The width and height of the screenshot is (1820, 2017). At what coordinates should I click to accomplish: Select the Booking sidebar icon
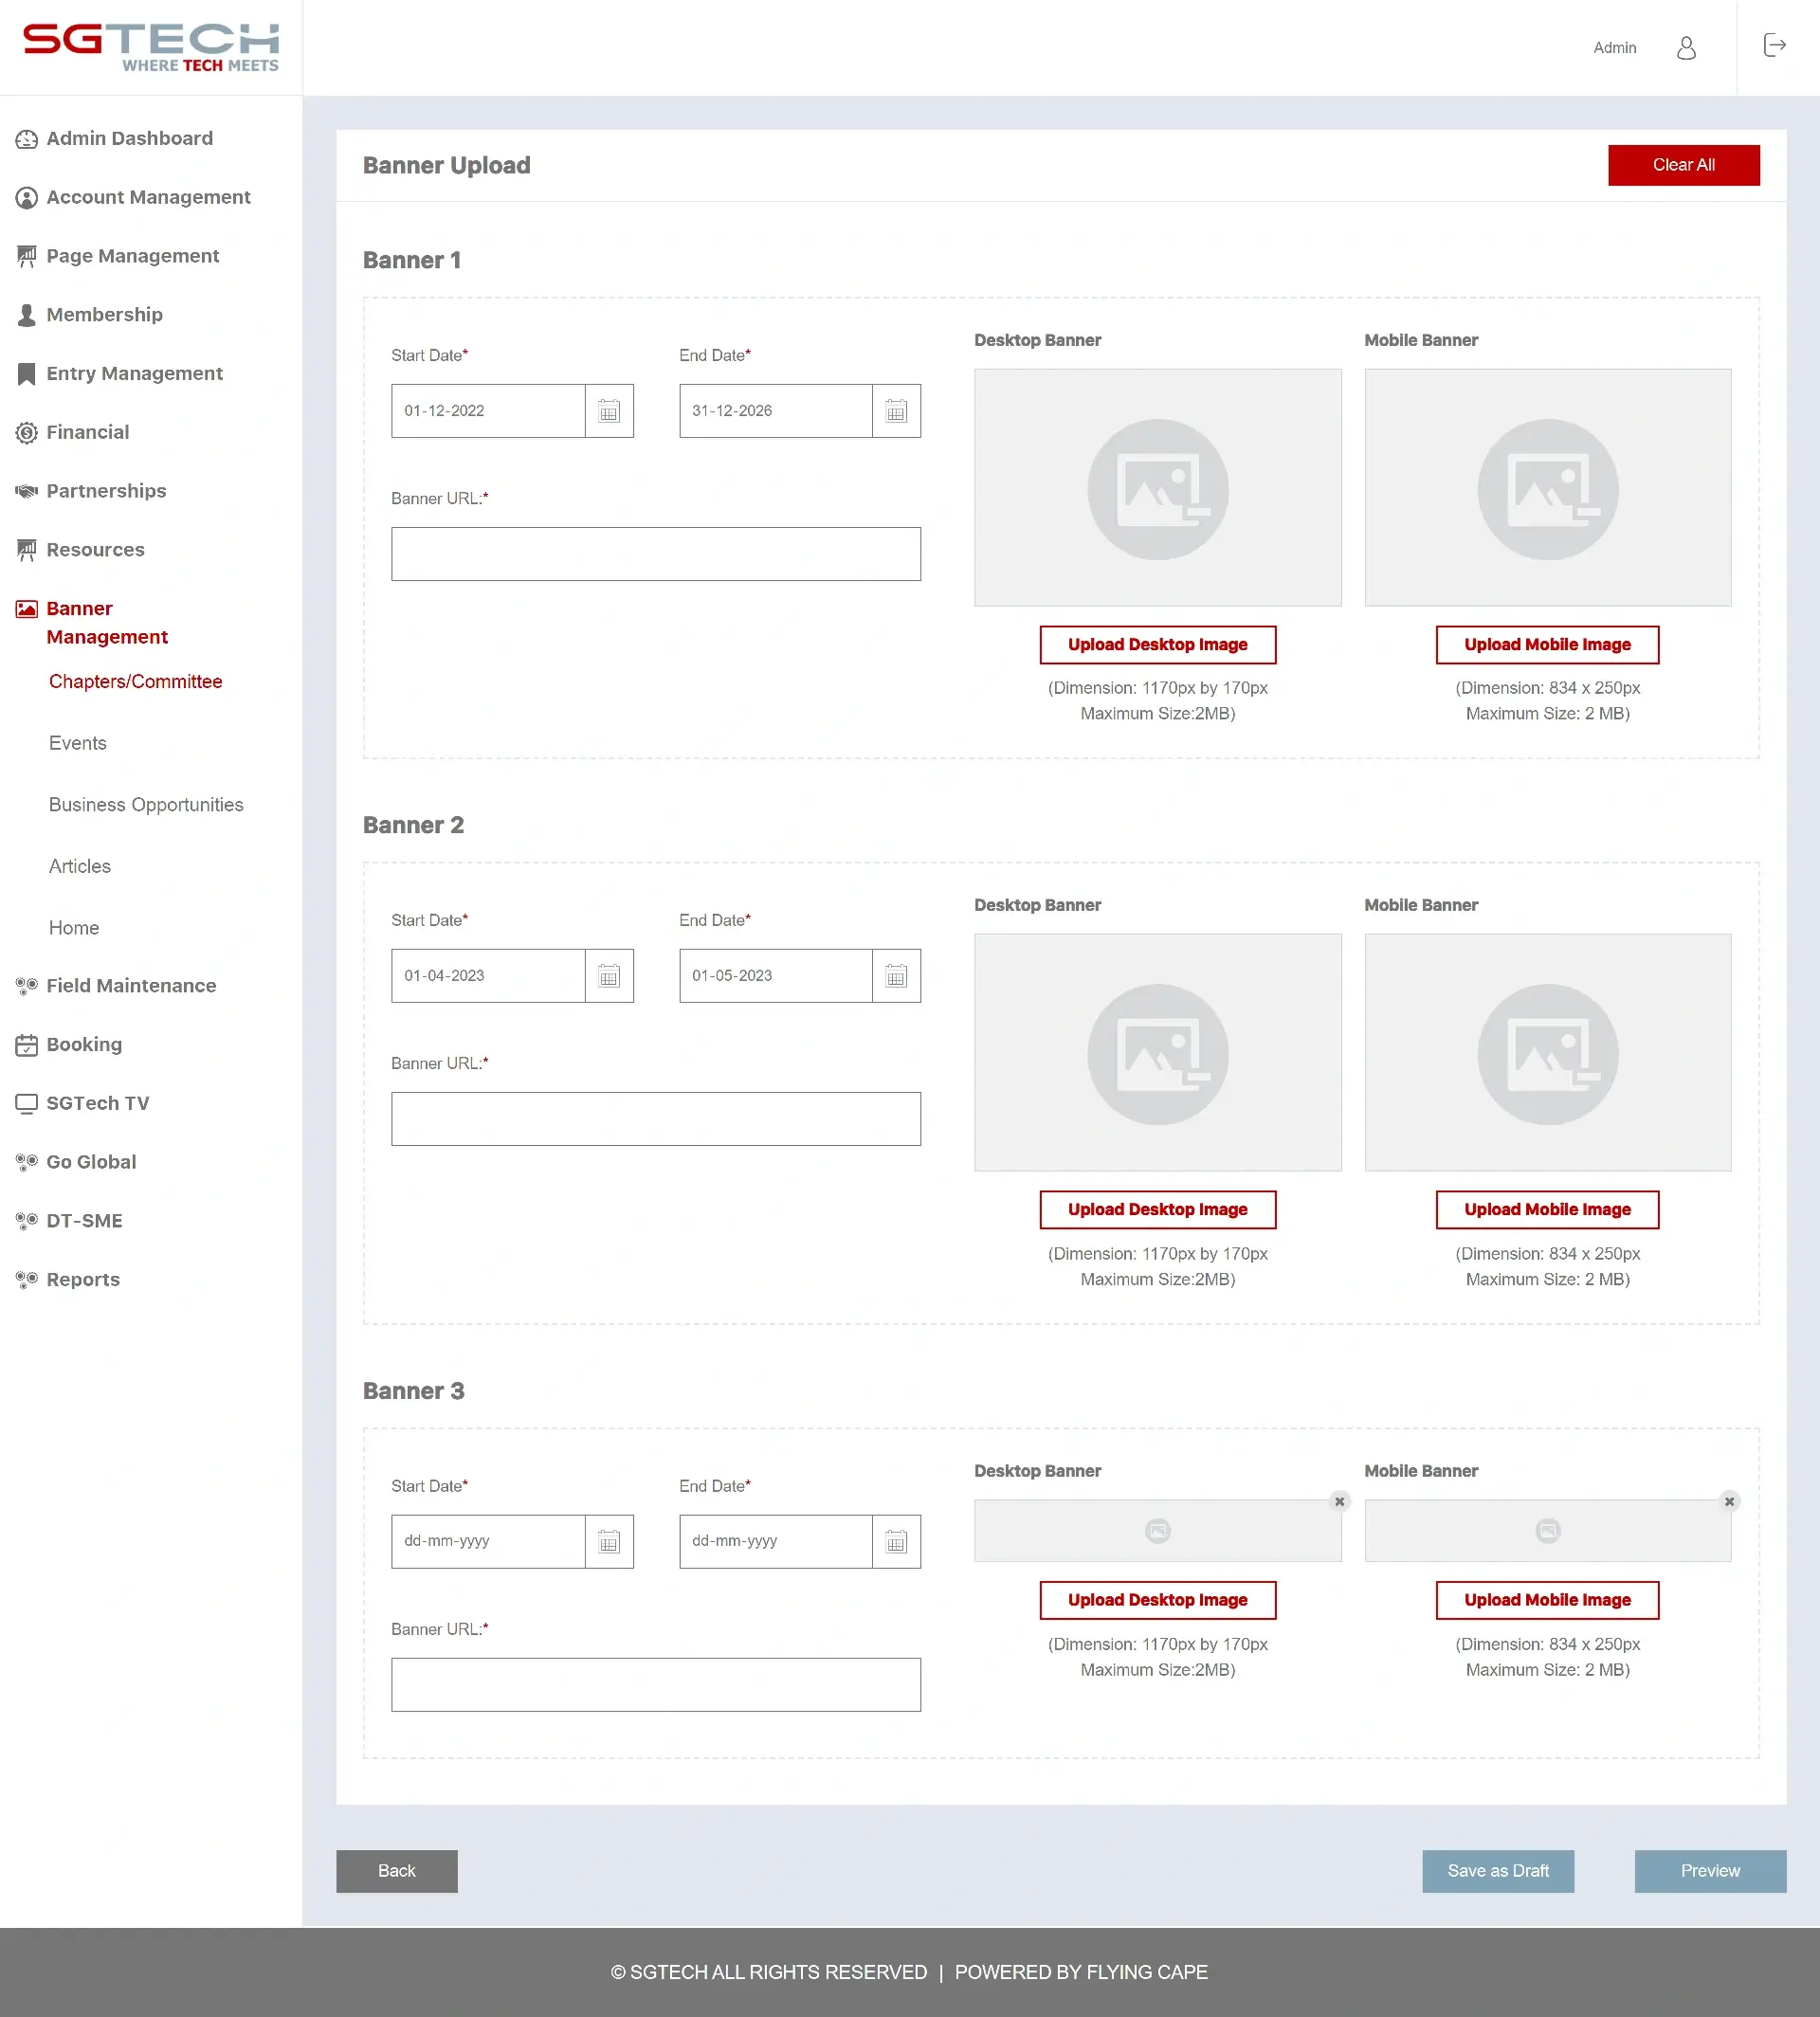click(26, 1044)
